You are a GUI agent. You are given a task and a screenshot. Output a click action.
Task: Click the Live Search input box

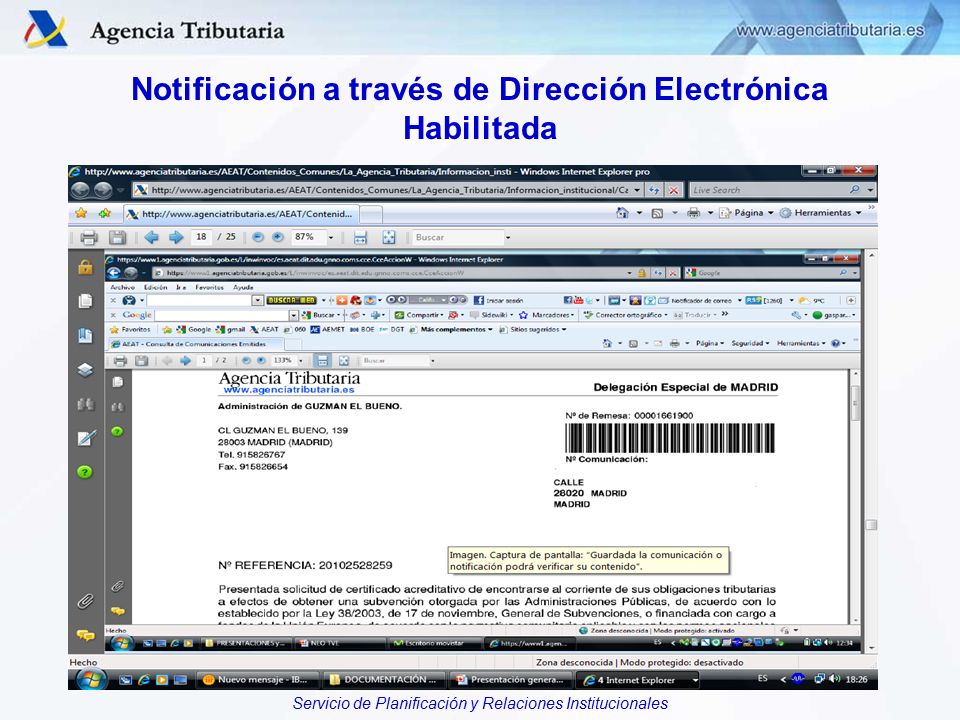(x=768, y=190)
